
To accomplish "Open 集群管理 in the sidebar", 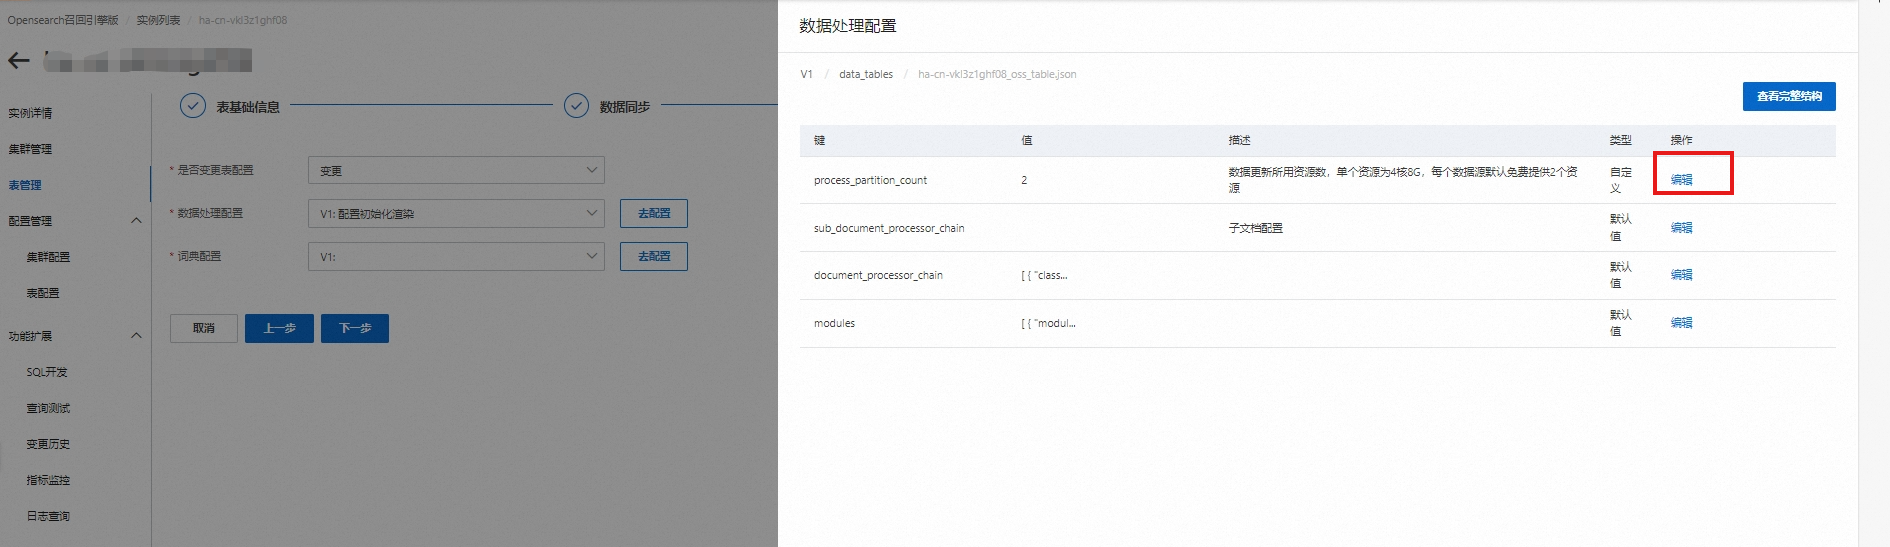I will click(31, 149).
